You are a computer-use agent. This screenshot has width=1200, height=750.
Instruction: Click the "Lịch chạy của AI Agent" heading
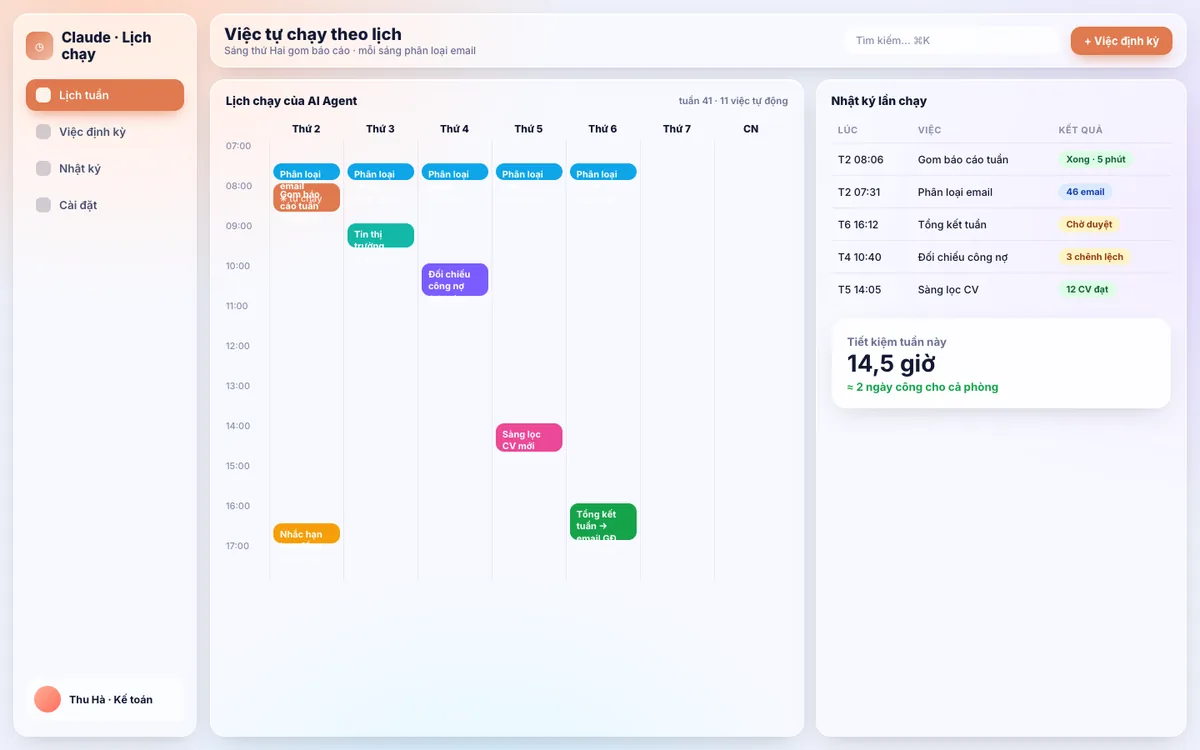291,101
